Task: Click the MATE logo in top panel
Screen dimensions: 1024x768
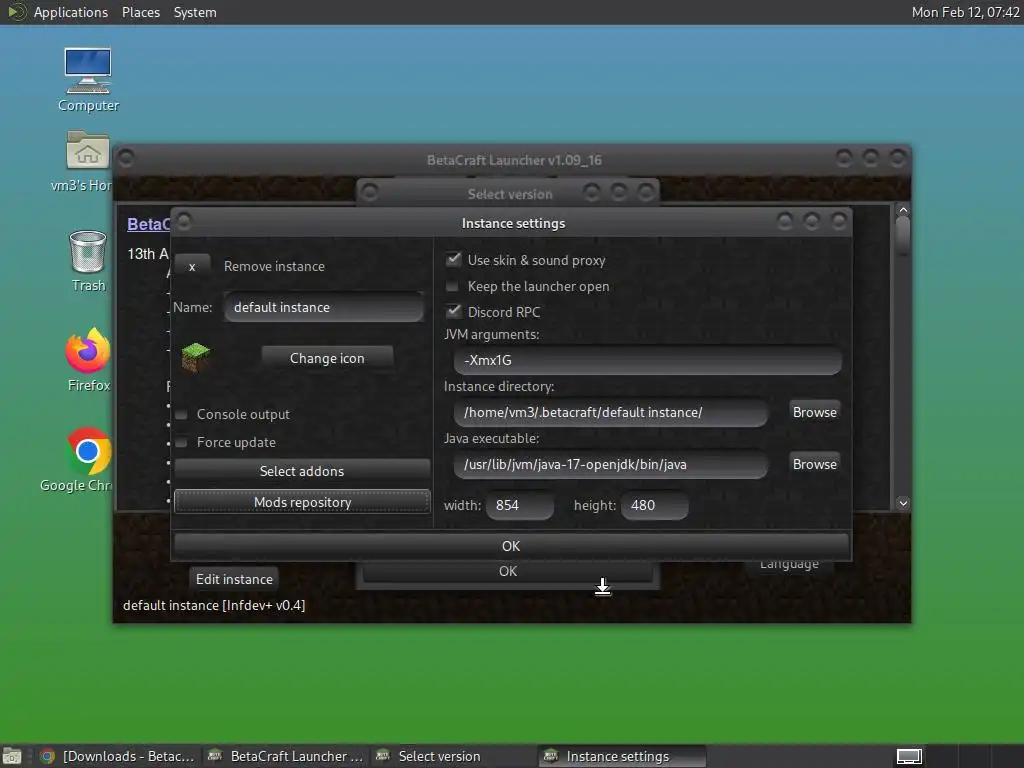Action: (16, 12)
